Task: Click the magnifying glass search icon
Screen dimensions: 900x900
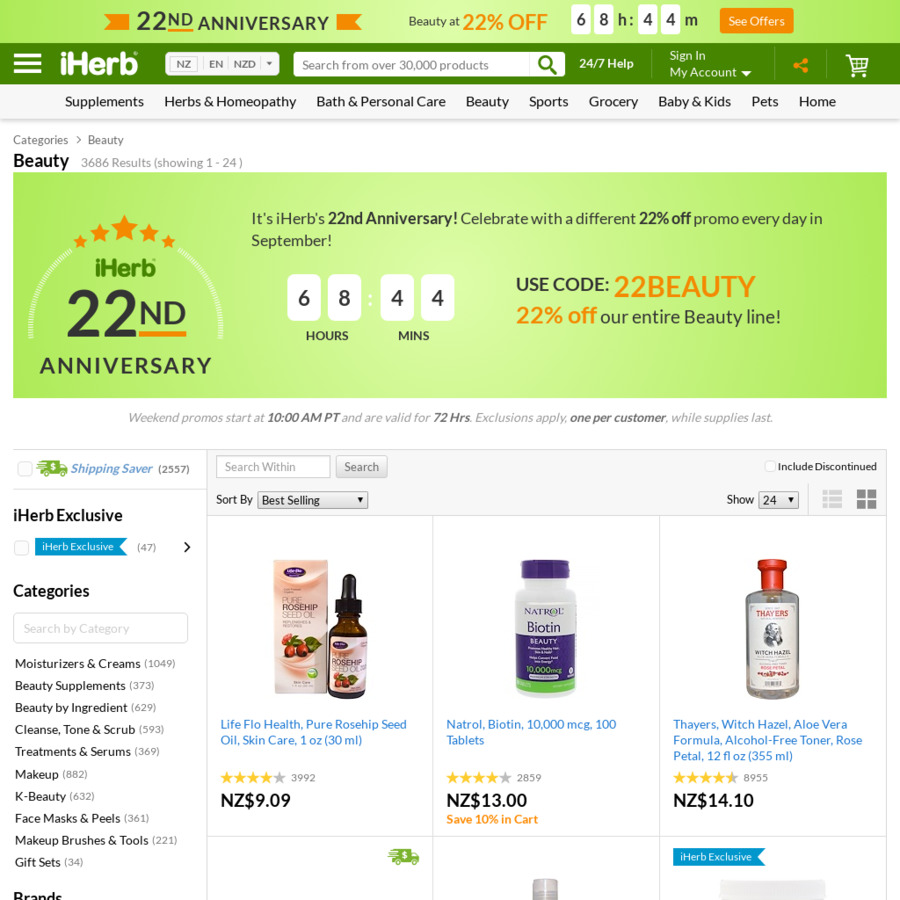Action: coord(547,65)
